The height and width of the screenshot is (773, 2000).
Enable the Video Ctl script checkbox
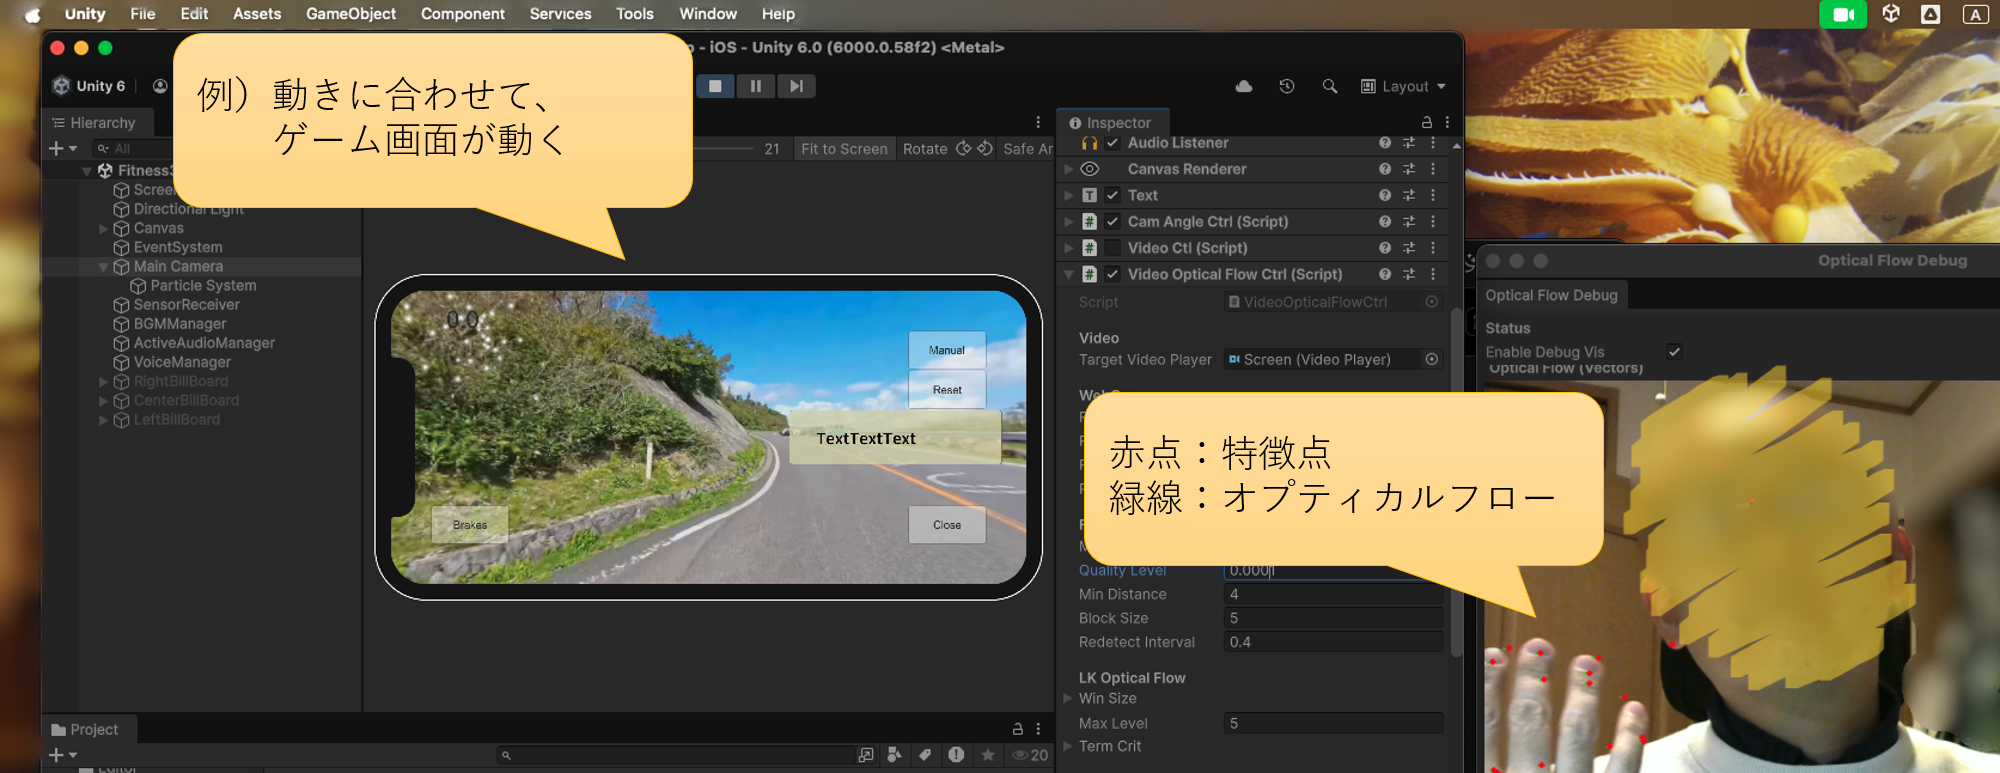[x=1112, y=248]
